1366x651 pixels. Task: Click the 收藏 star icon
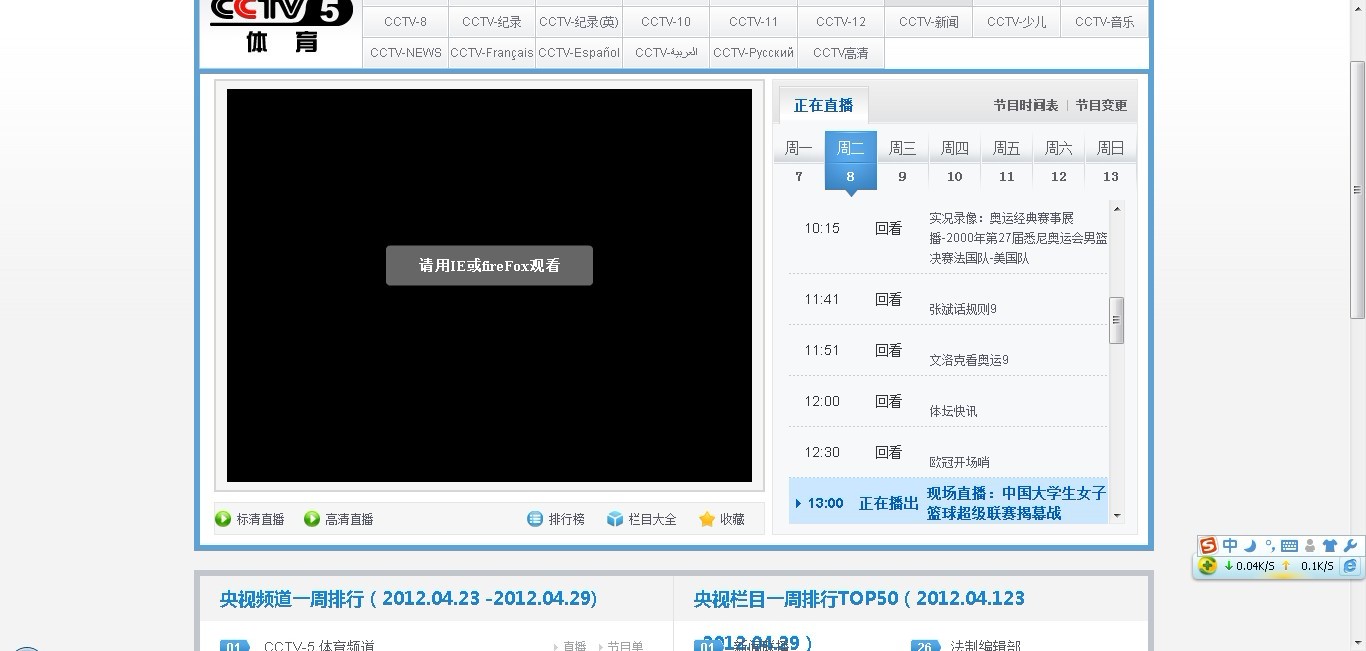707,519
